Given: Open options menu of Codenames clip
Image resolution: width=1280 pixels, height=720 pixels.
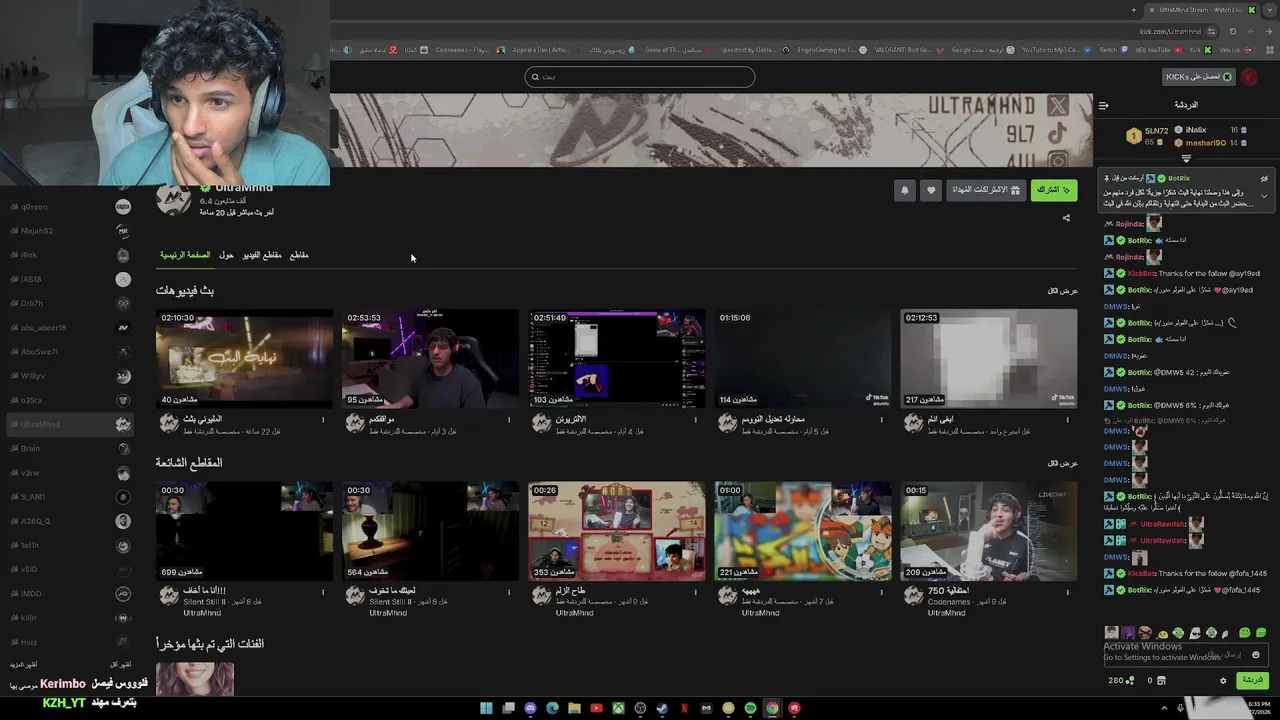Looking at the screenshot, I should click(1067, 592).
